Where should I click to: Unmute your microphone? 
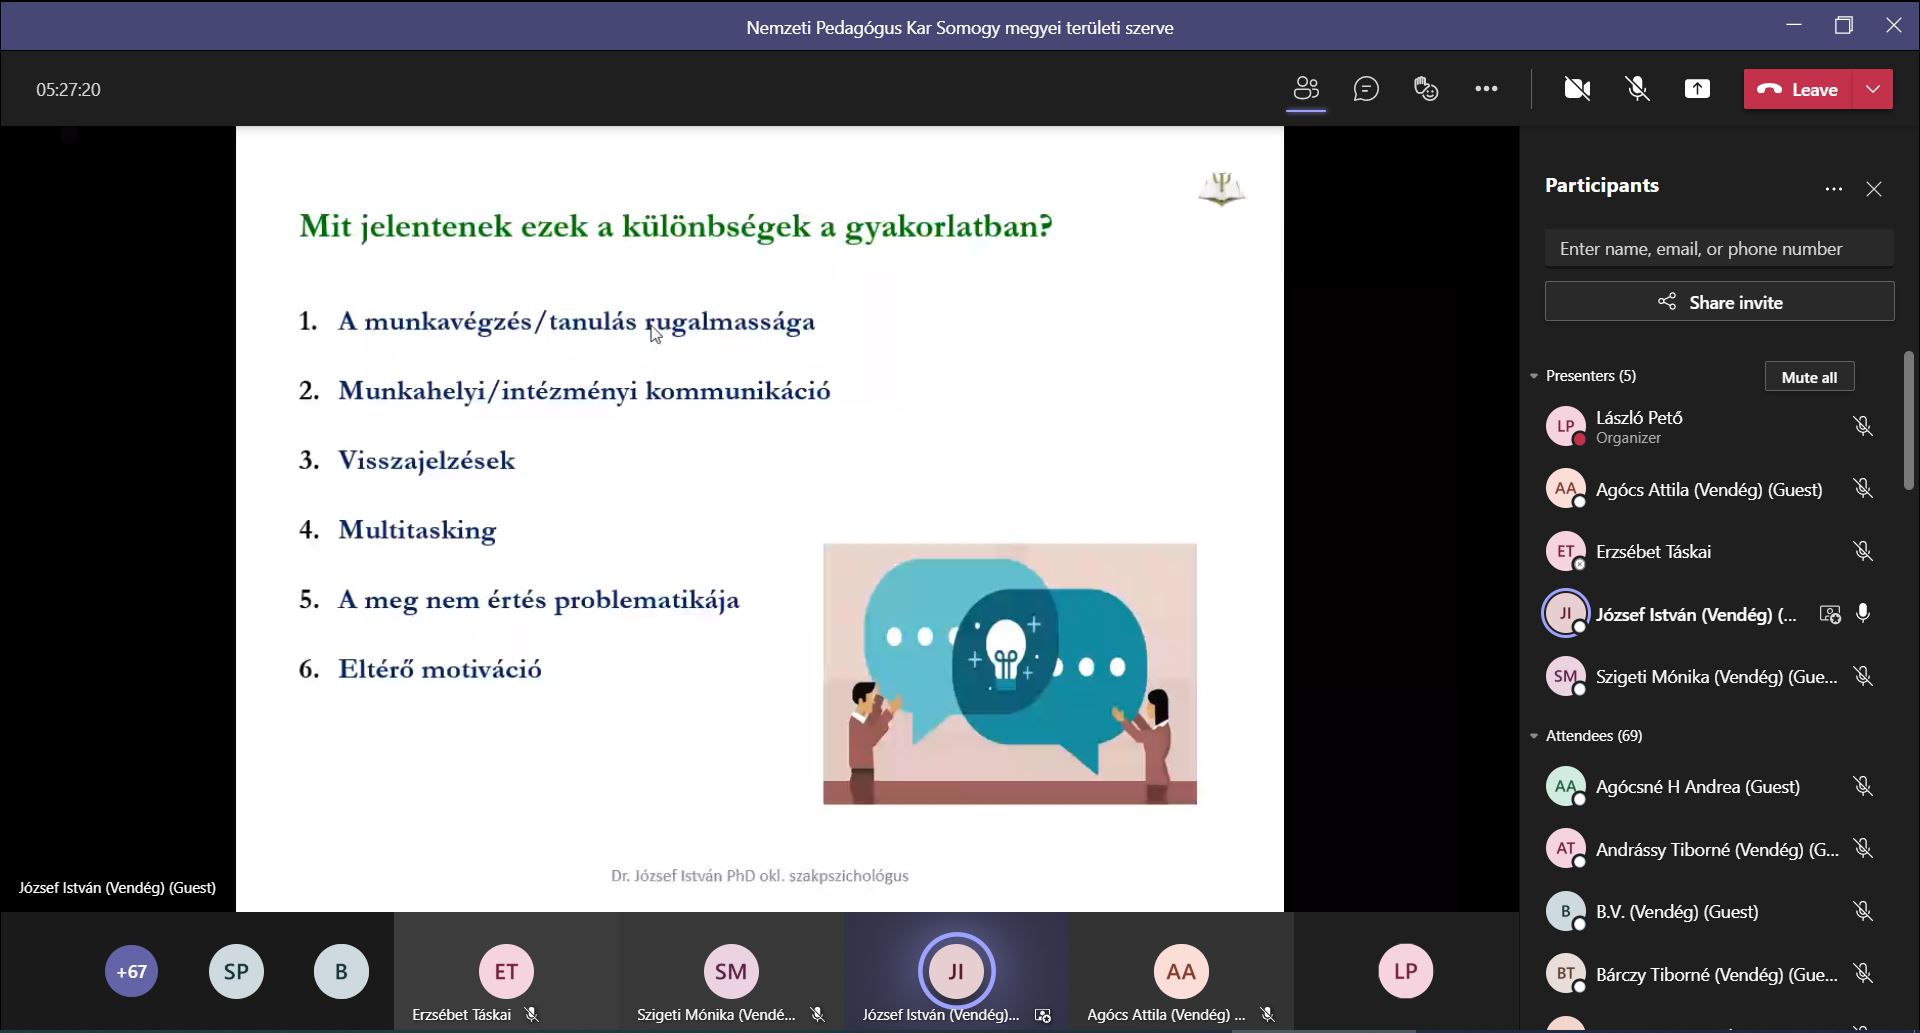[1637, 89]
